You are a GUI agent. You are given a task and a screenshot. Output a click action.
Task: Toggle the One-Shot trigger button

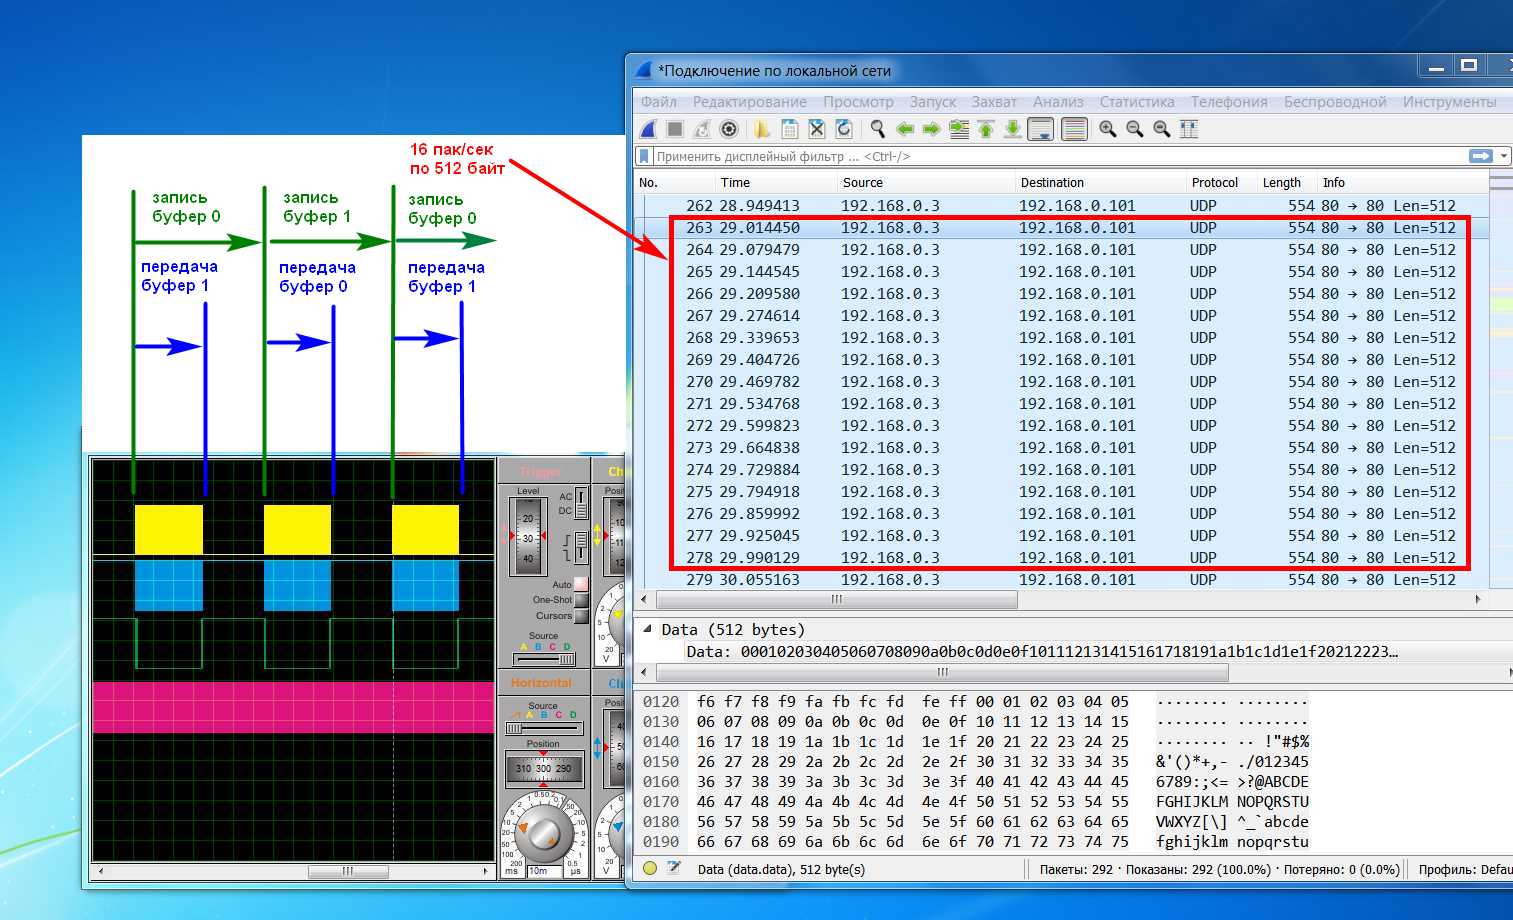(581, 600)
